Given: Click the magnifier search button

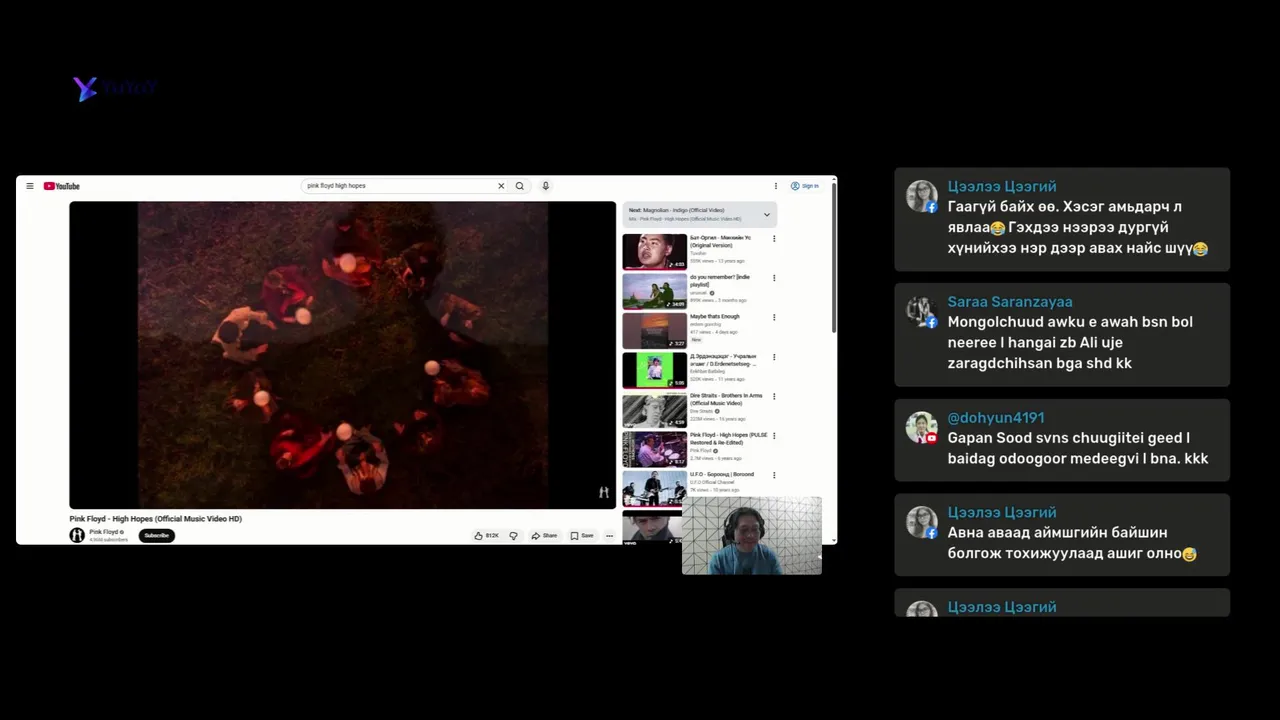Looking at the screenshot, I should click(x=520, y=186).
